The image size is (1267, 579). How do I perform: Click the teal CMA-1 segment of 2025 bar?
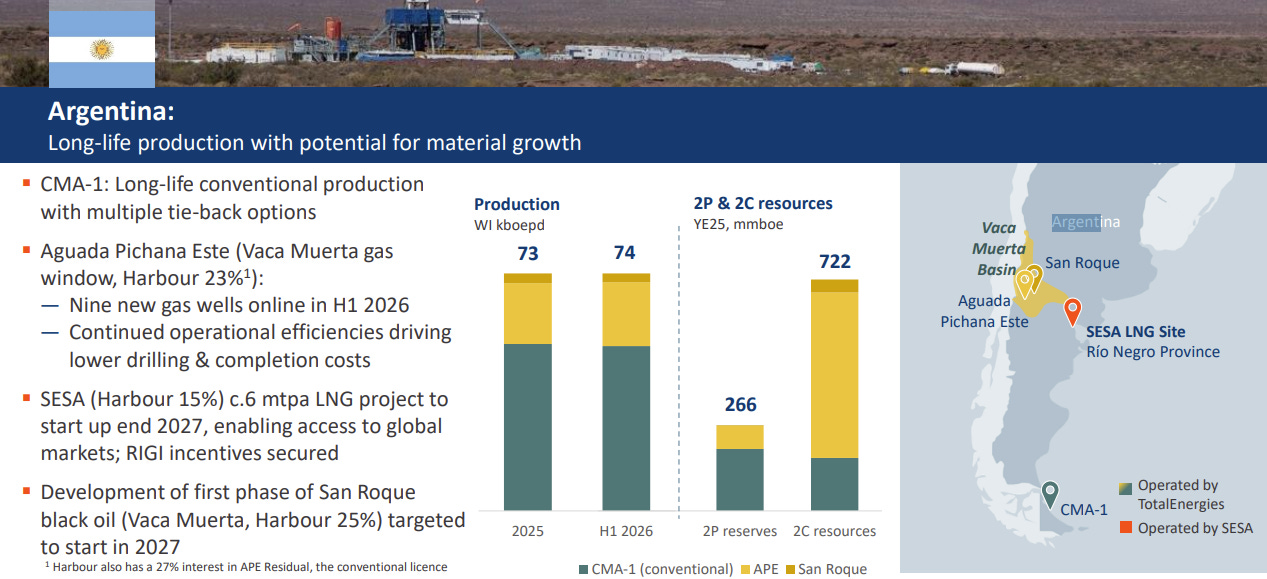point(528,428)
